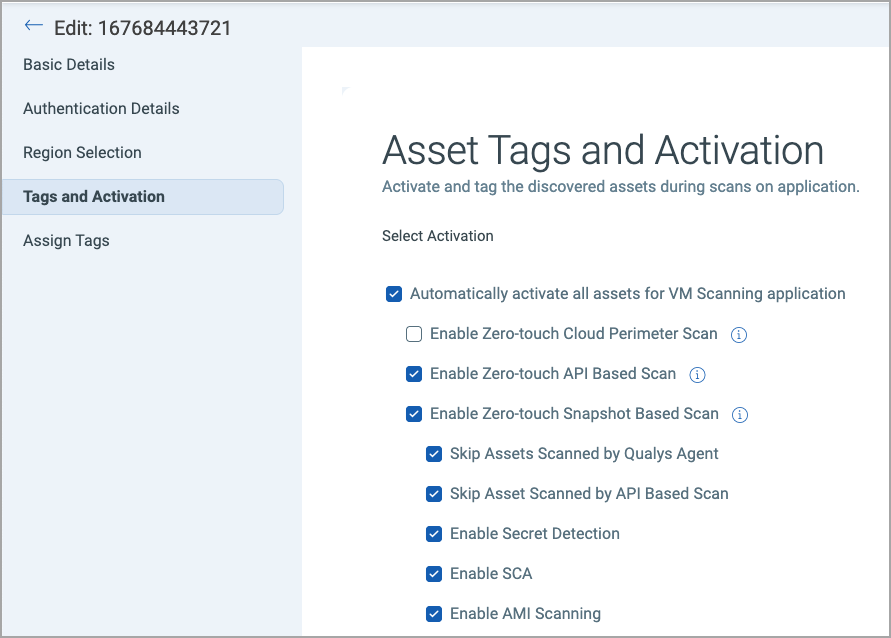Enable Zero-touch Cloud Perimeter Scan checkbox
Screen dimensions: 891x638
click(x=414, y=334)
